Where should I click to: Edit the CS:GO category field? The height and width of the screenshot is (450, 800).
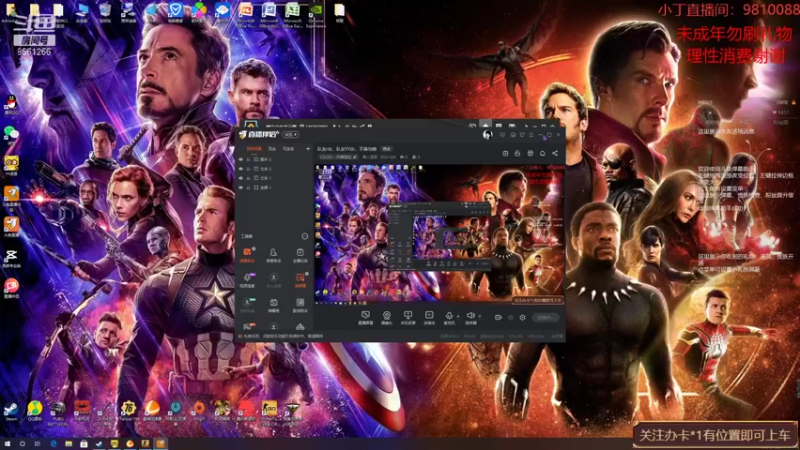(339, 157)
